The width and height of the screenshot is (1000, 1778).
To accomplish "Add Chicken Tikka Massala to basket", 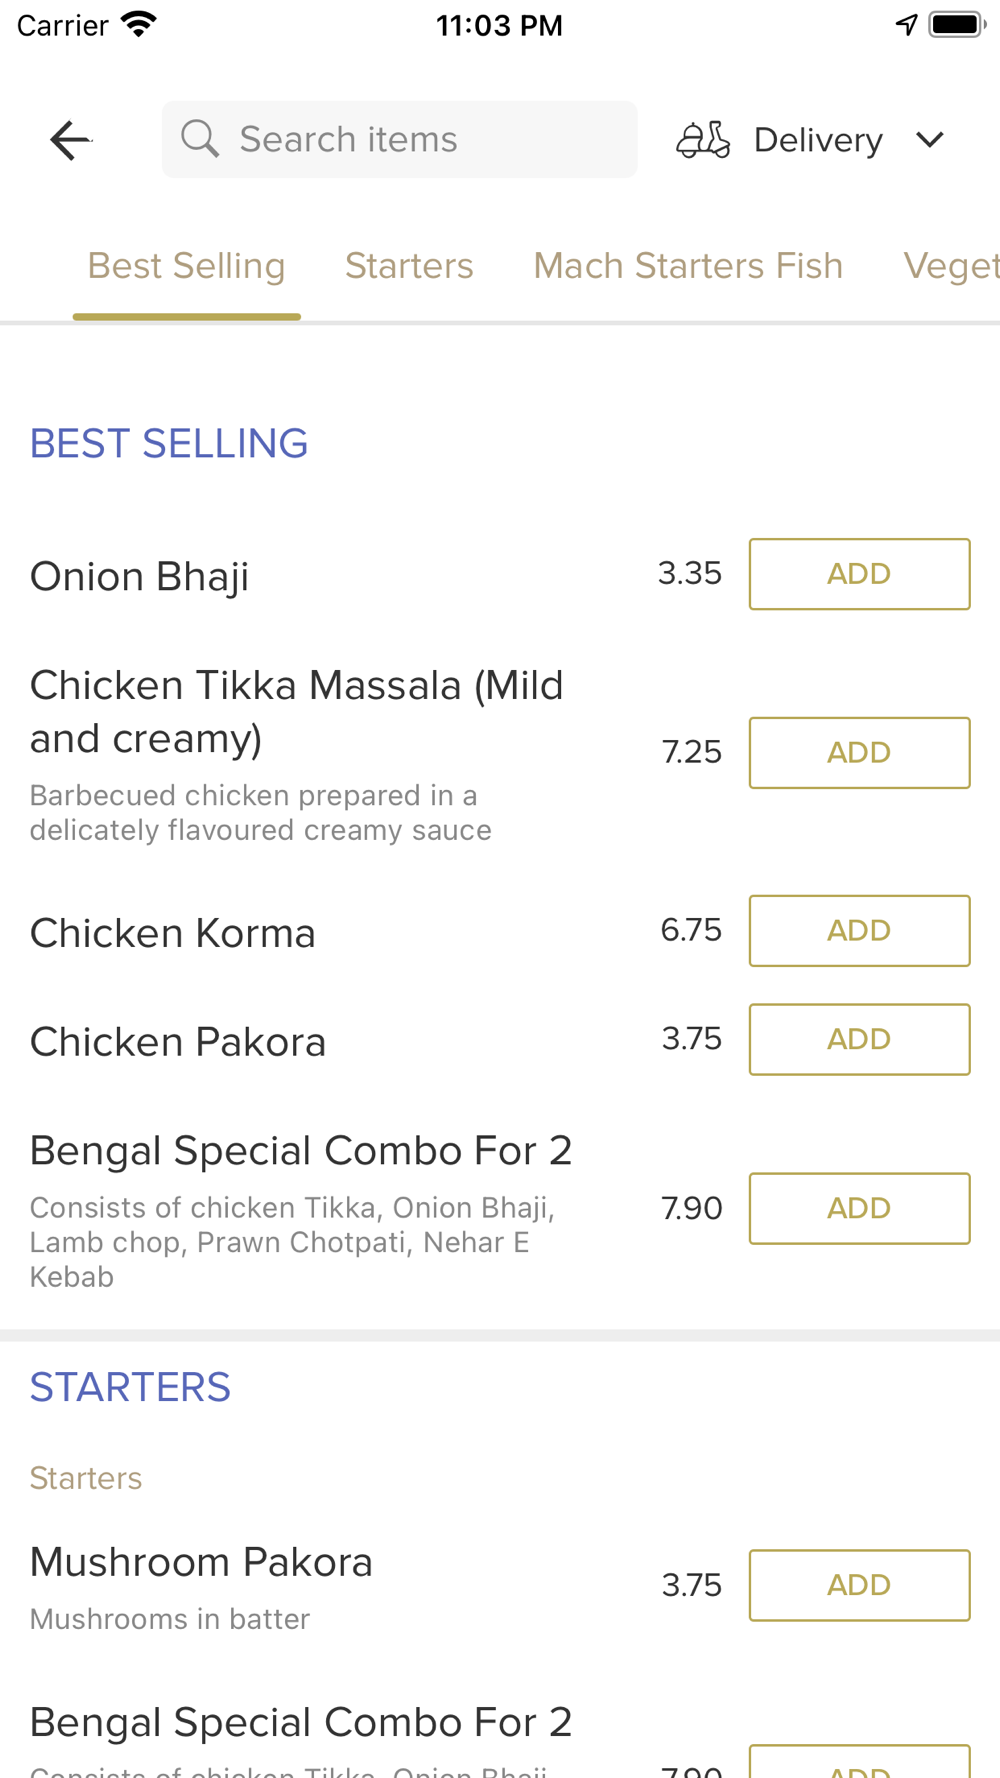I will [859, 753].
